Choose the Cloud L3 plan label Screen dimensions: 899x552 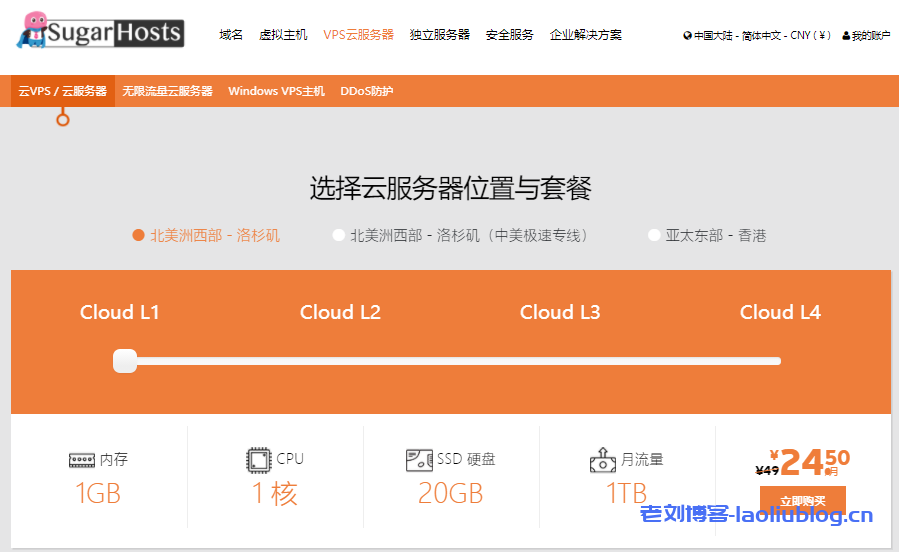[x=560, y=312]
